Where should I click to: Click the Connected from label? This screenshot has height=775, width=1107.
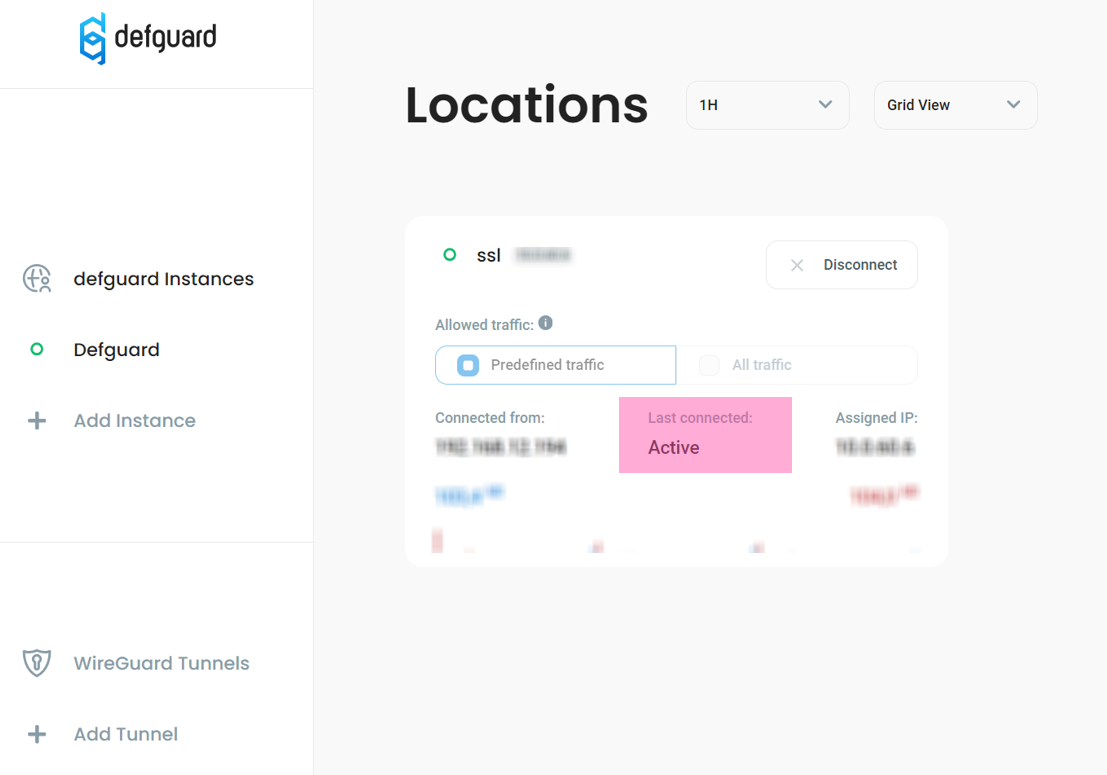(x=490, y=418)
